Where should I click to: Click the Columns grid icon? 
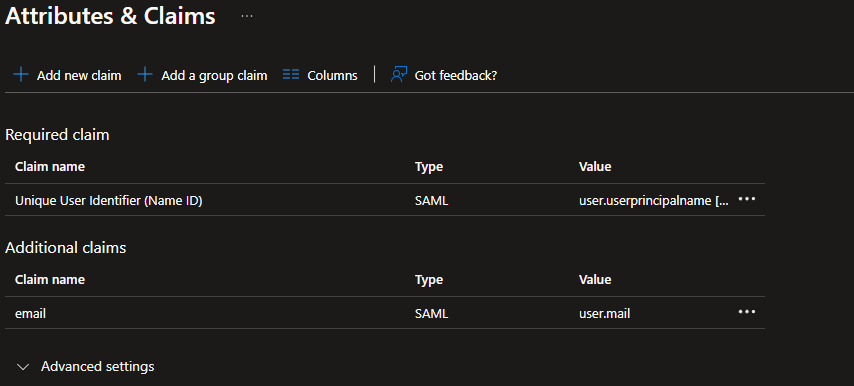click(x=291, y=75)
